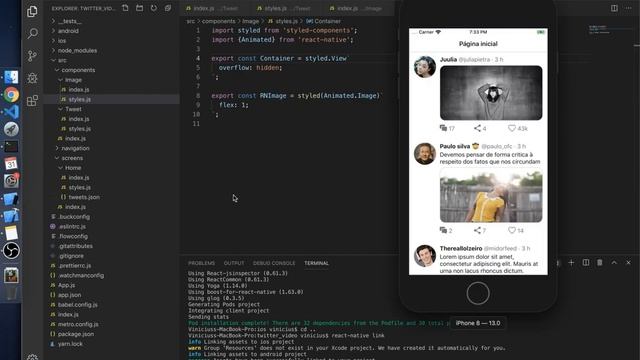This screenshot has width=640, height=360.
Task: Create a new folder in Explorer header
Action: click(140, 8)
